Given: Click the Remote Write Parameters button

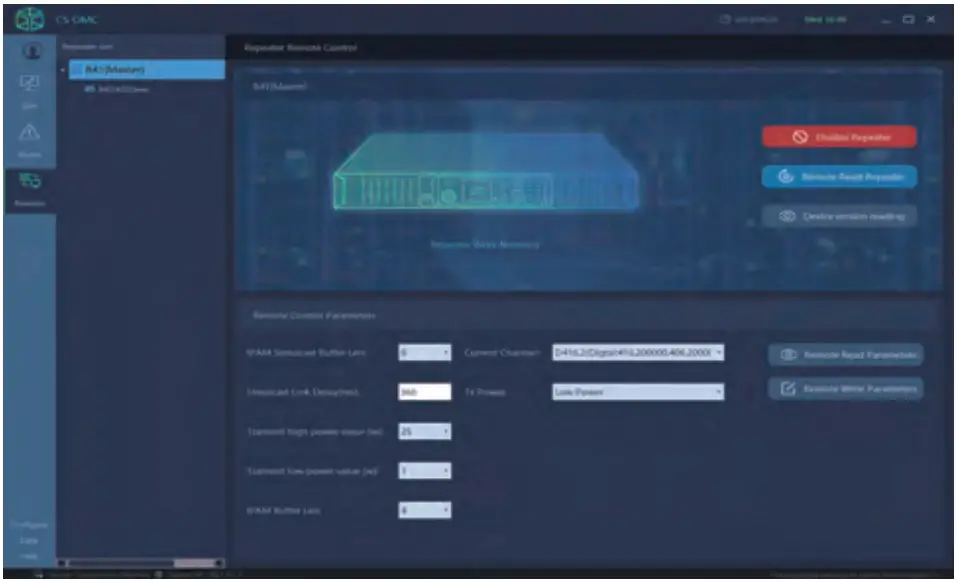Looking at the screenshot, I should click(x=845, y=388).
